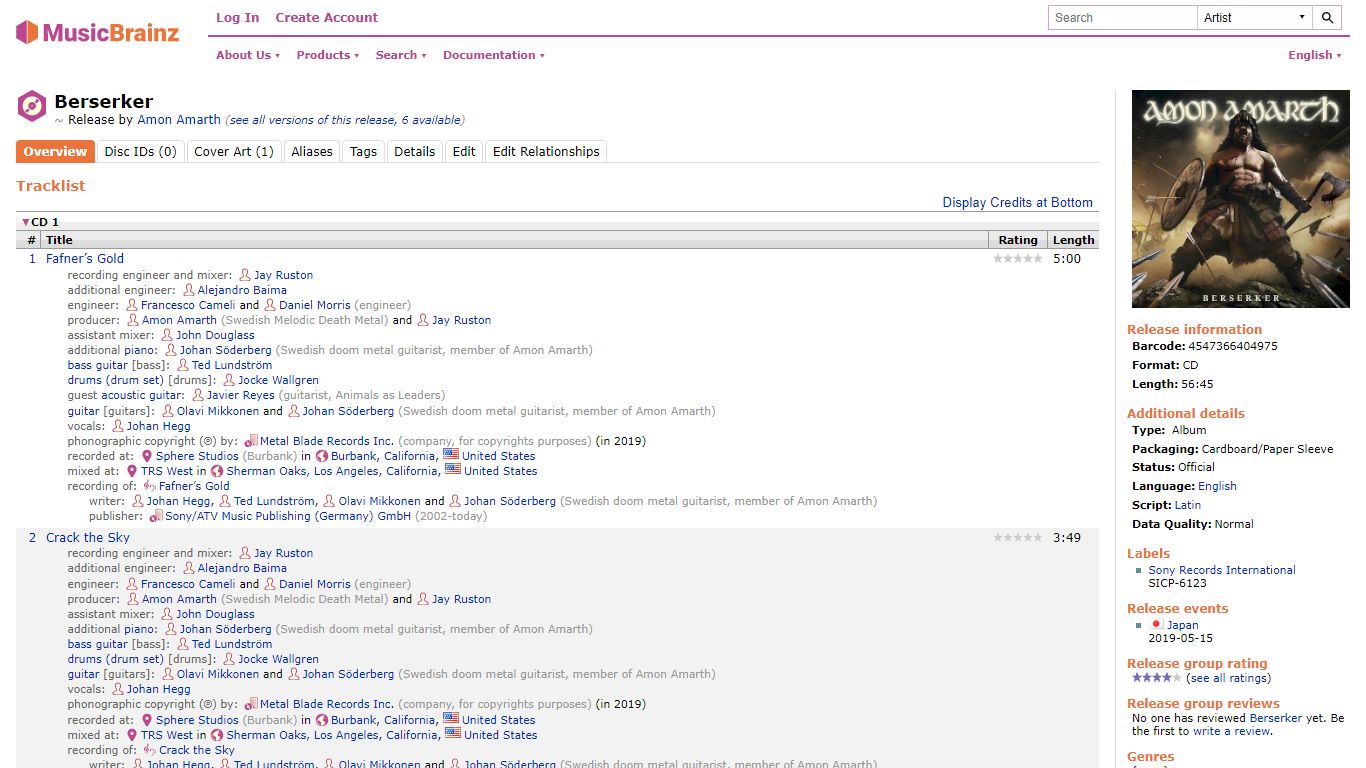1366x768 pixels.
Task: Click artist icon beside Daniel Morris in Fafner's Gold
Action: (x=270, y=305)
